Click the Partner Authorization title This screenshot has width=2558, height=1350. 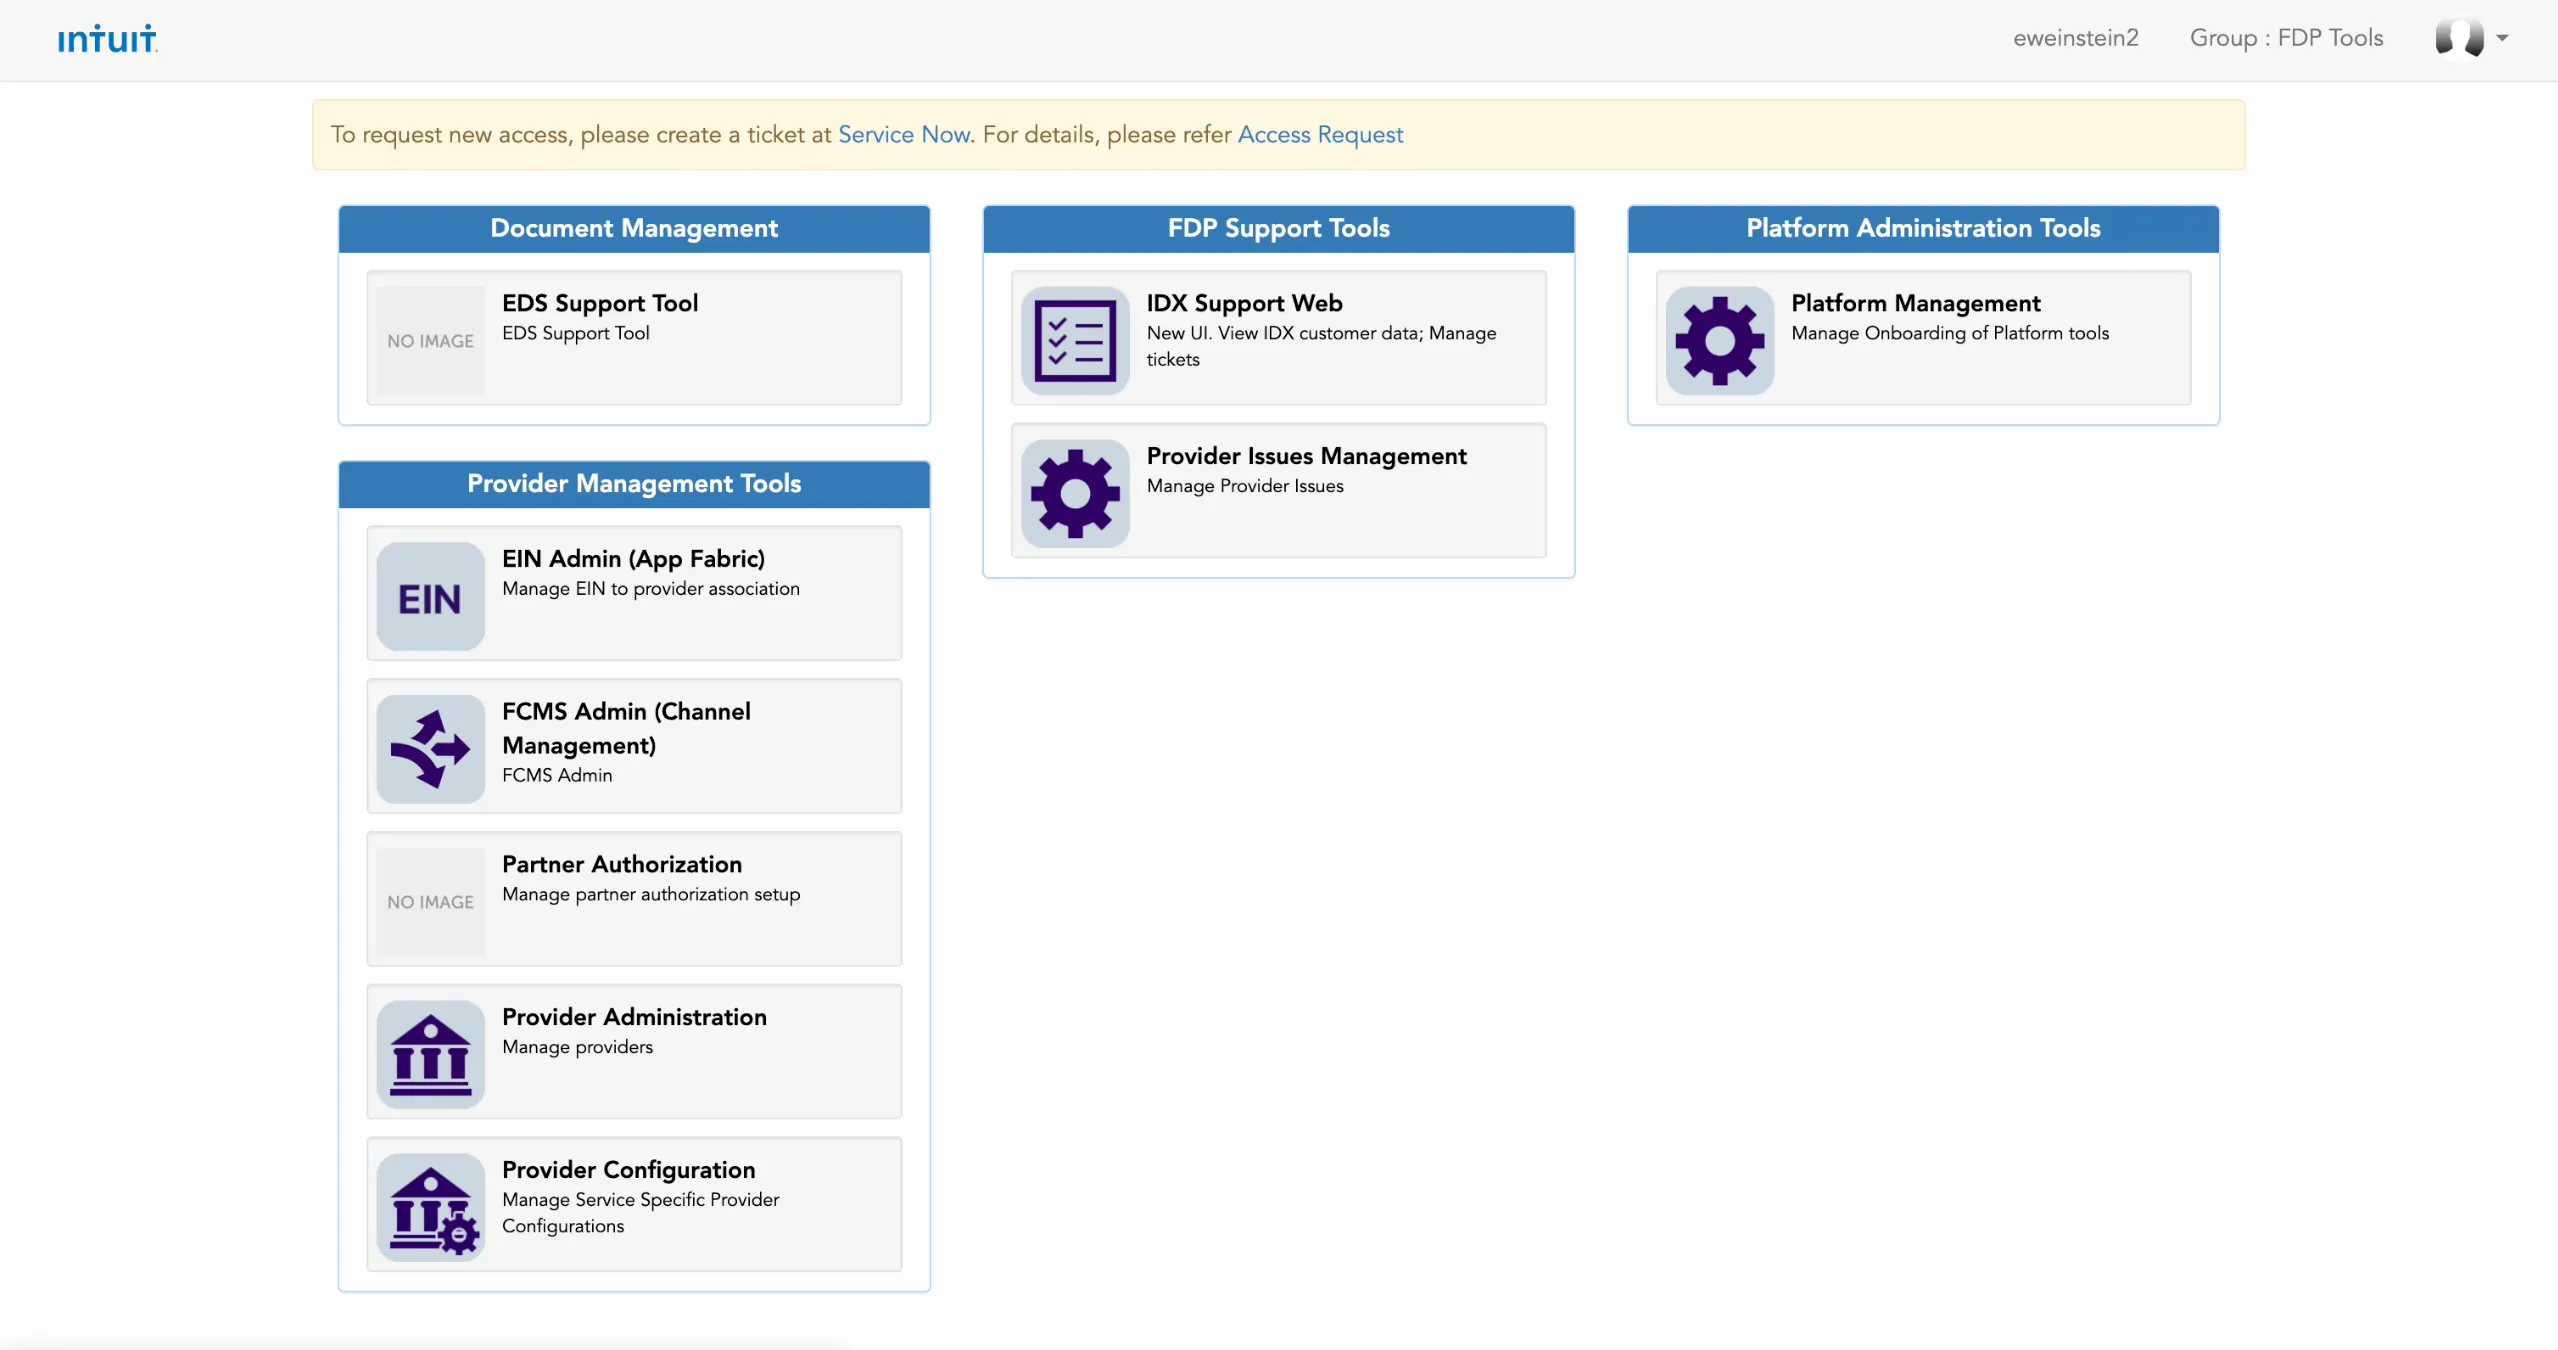[x=622, y=864]
